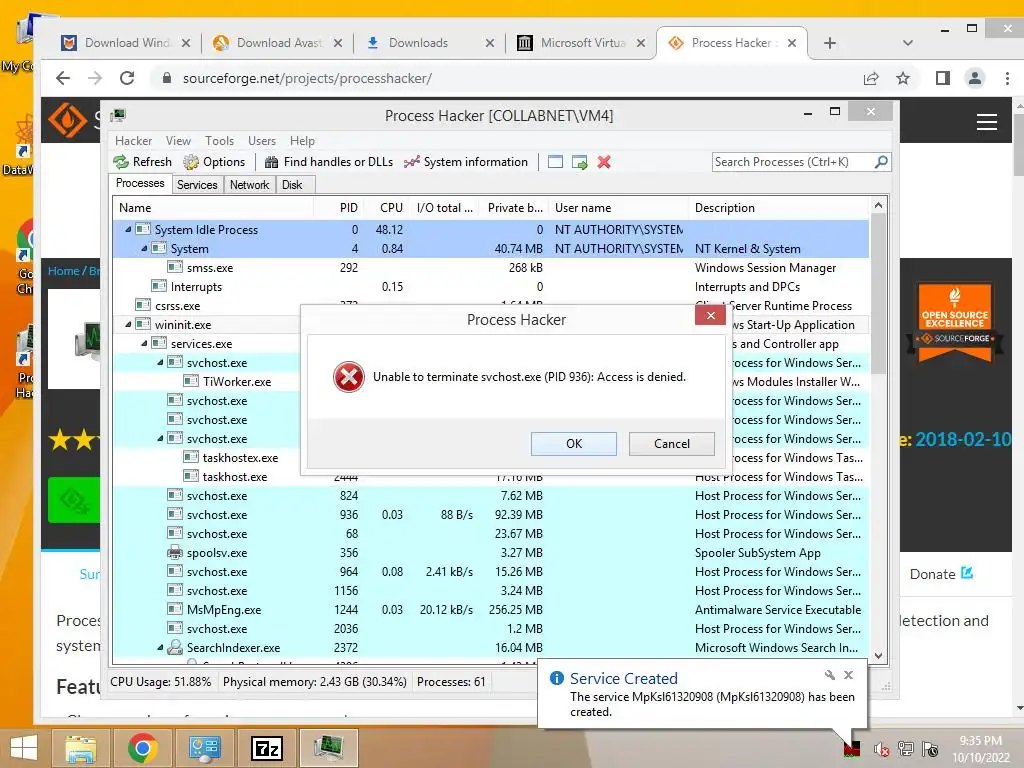Select the Processes tab
The image size is (1024, 768).
tap(140, 184)
